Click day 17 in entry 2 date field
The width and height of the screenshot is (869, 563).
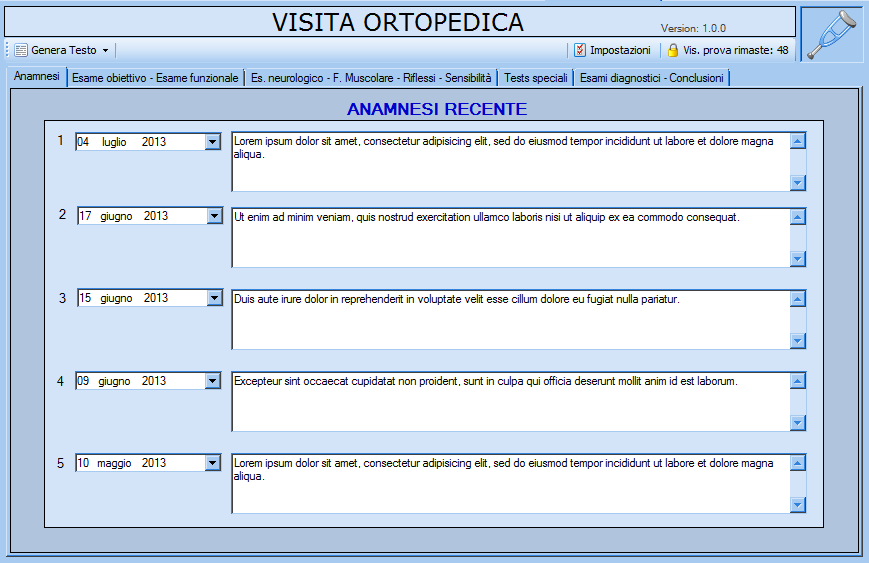pos(85,216)
